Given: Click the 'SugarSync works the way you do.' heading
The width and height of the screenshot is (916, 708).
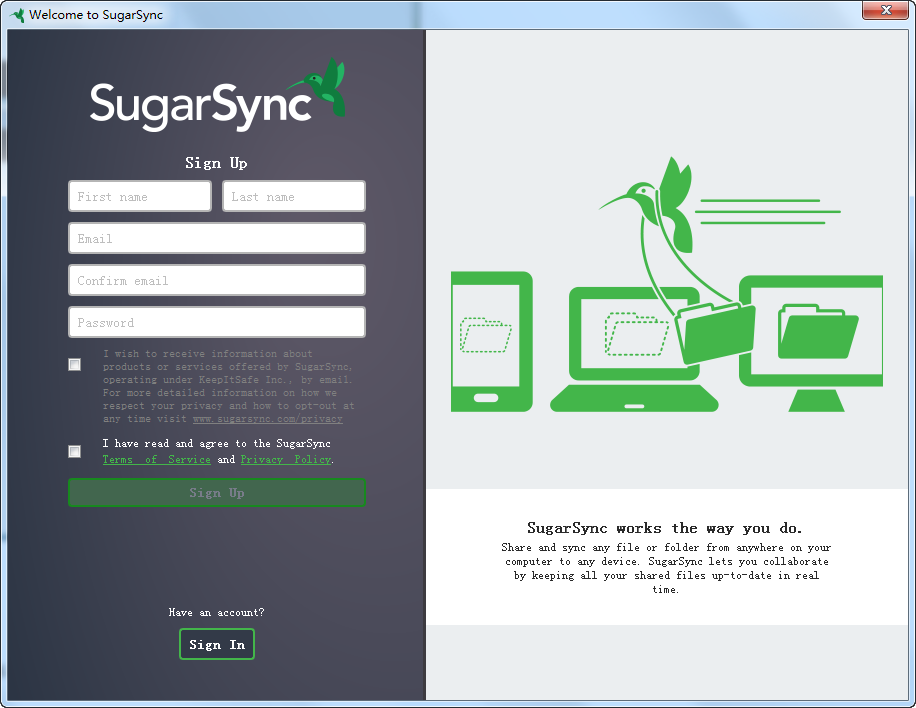Looking at the screenshot, I should pos(665,528).
